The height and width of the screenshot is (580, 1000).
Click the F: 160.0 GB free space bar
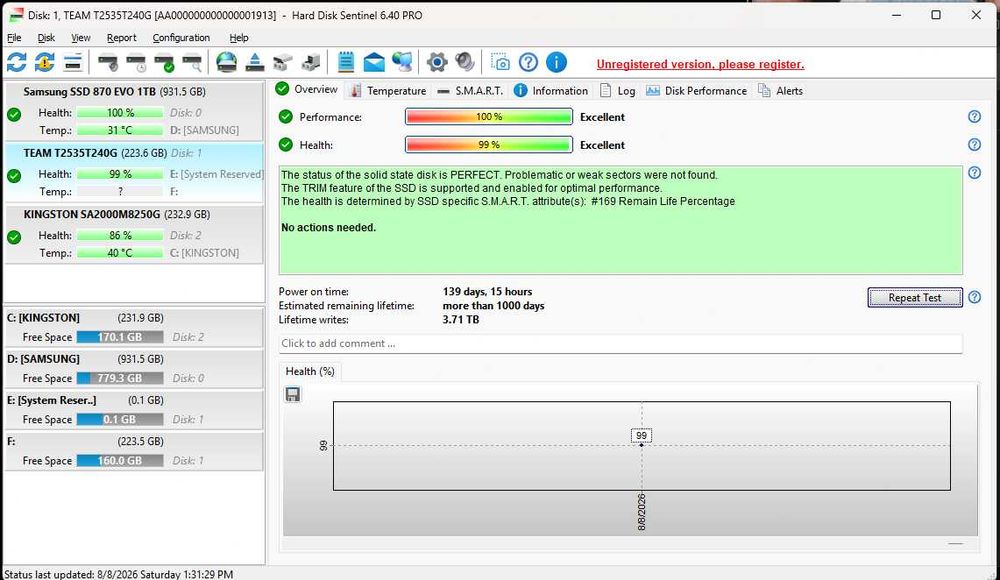(x=120, y=461)
